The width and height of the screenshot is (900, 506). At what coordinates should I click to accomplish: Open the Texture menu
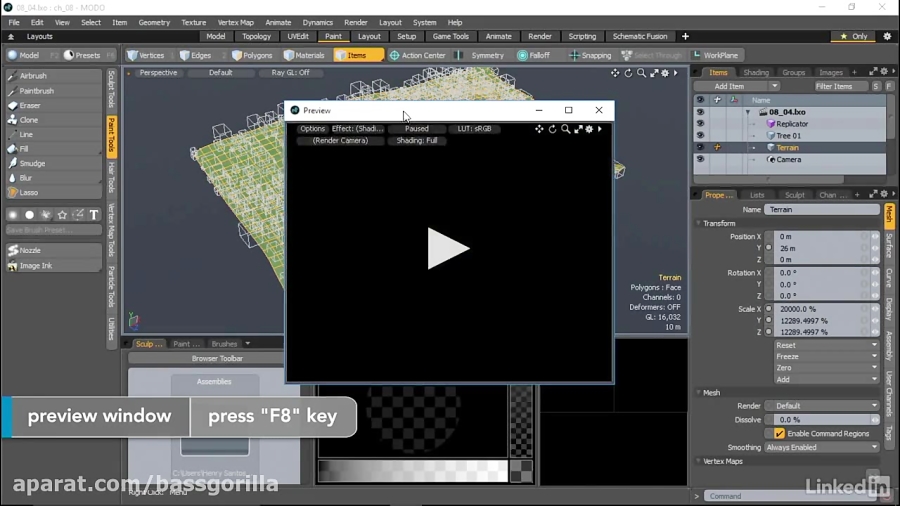click(x=193, y=22)
